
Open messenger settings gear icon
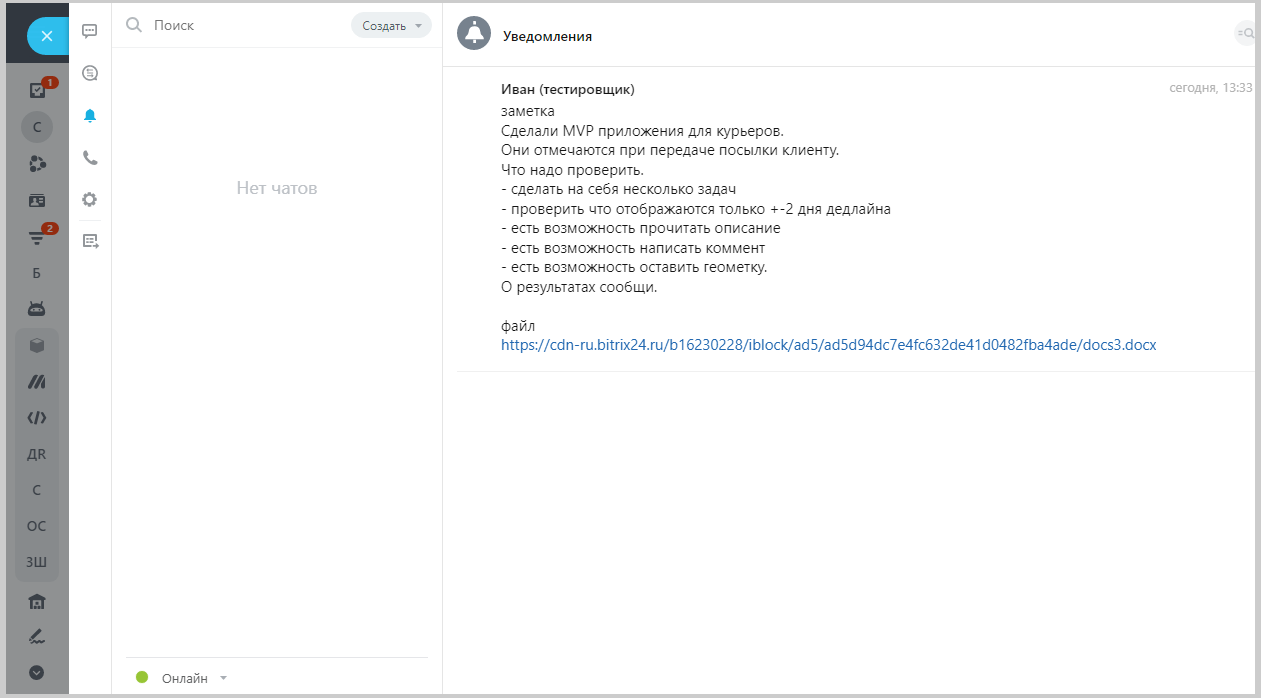coord(90,199)
